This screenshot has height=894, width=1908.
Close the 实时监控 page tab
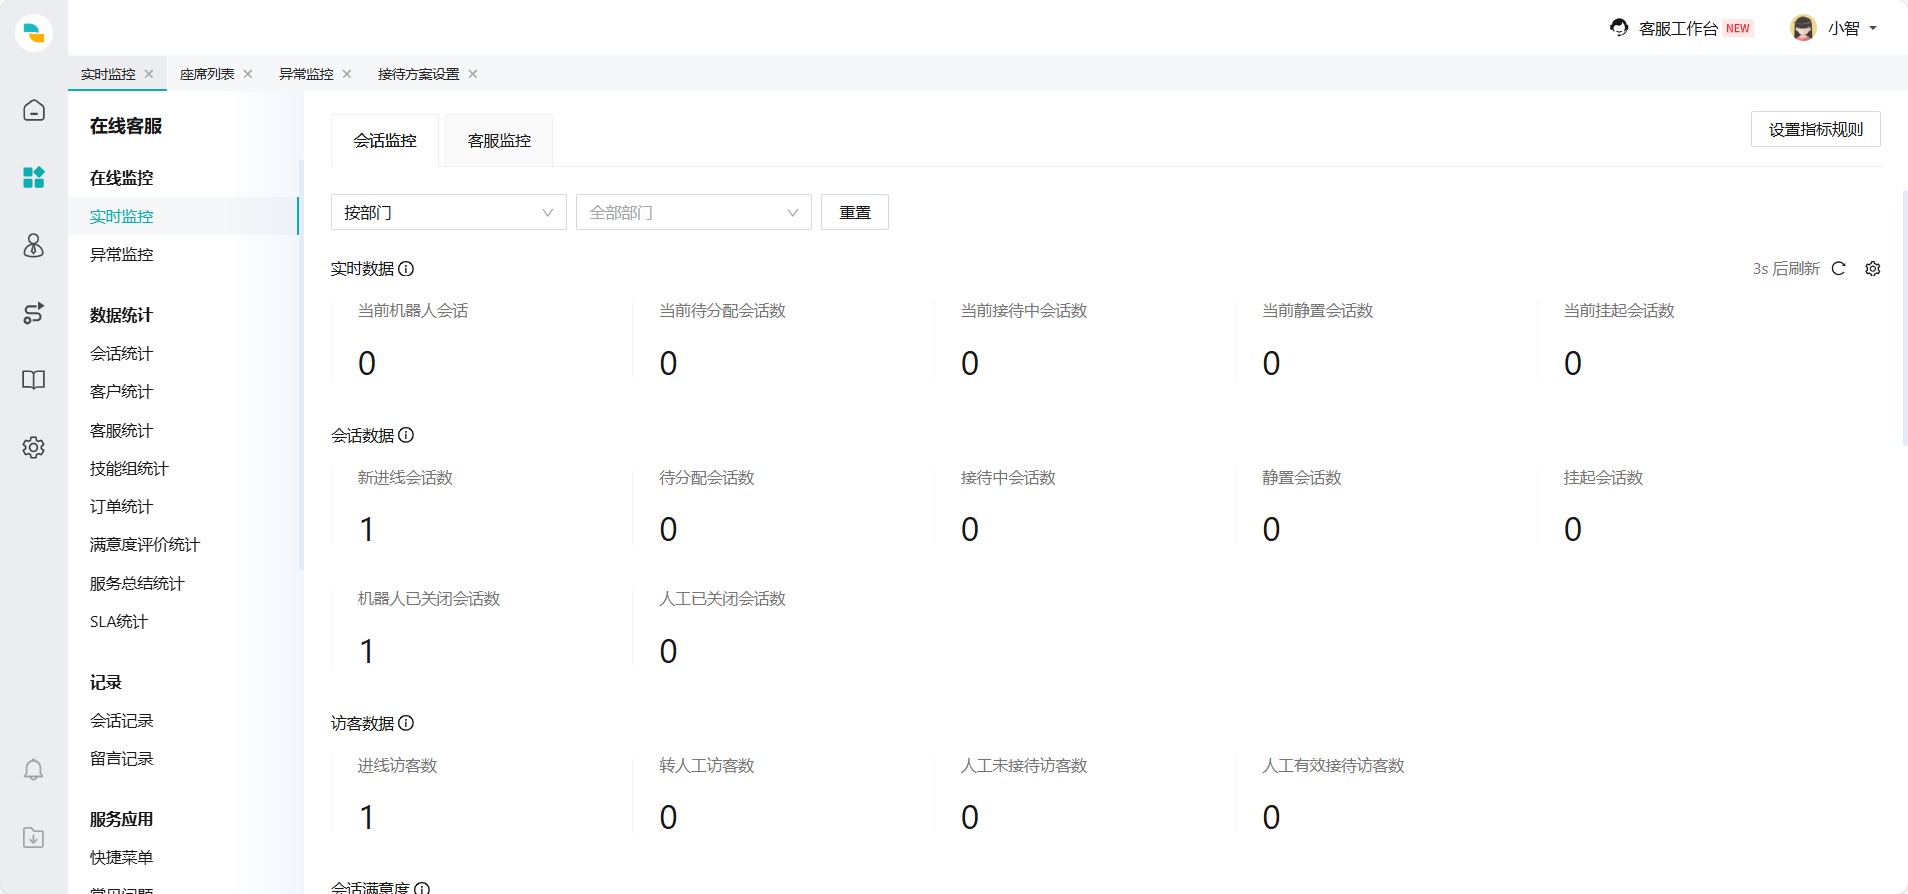[149, 74]
